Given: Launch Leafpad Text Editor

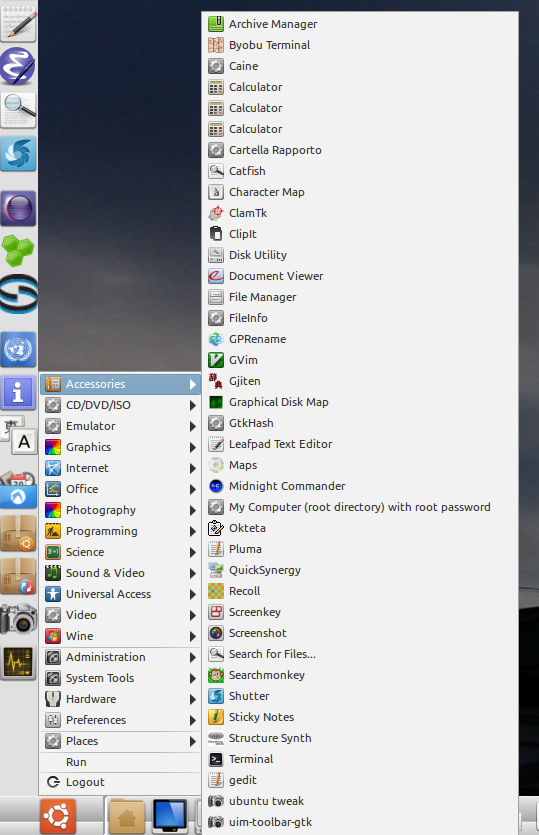Looking at the screenshot, I should point(360,444).
